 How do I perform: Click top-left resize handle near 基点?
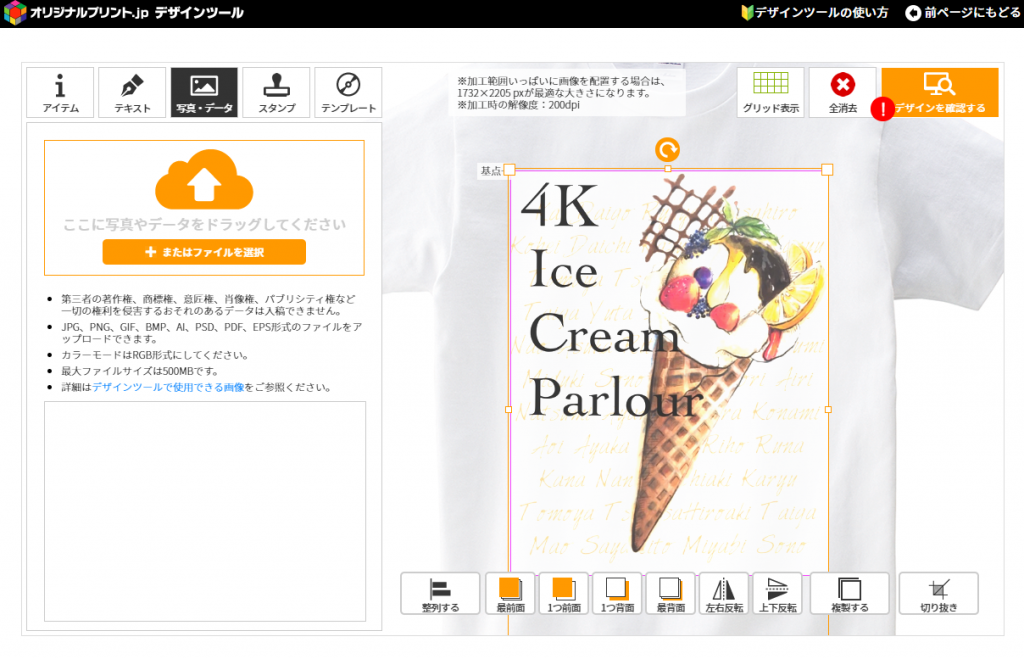pyautogui.click(x=510, y=170)
